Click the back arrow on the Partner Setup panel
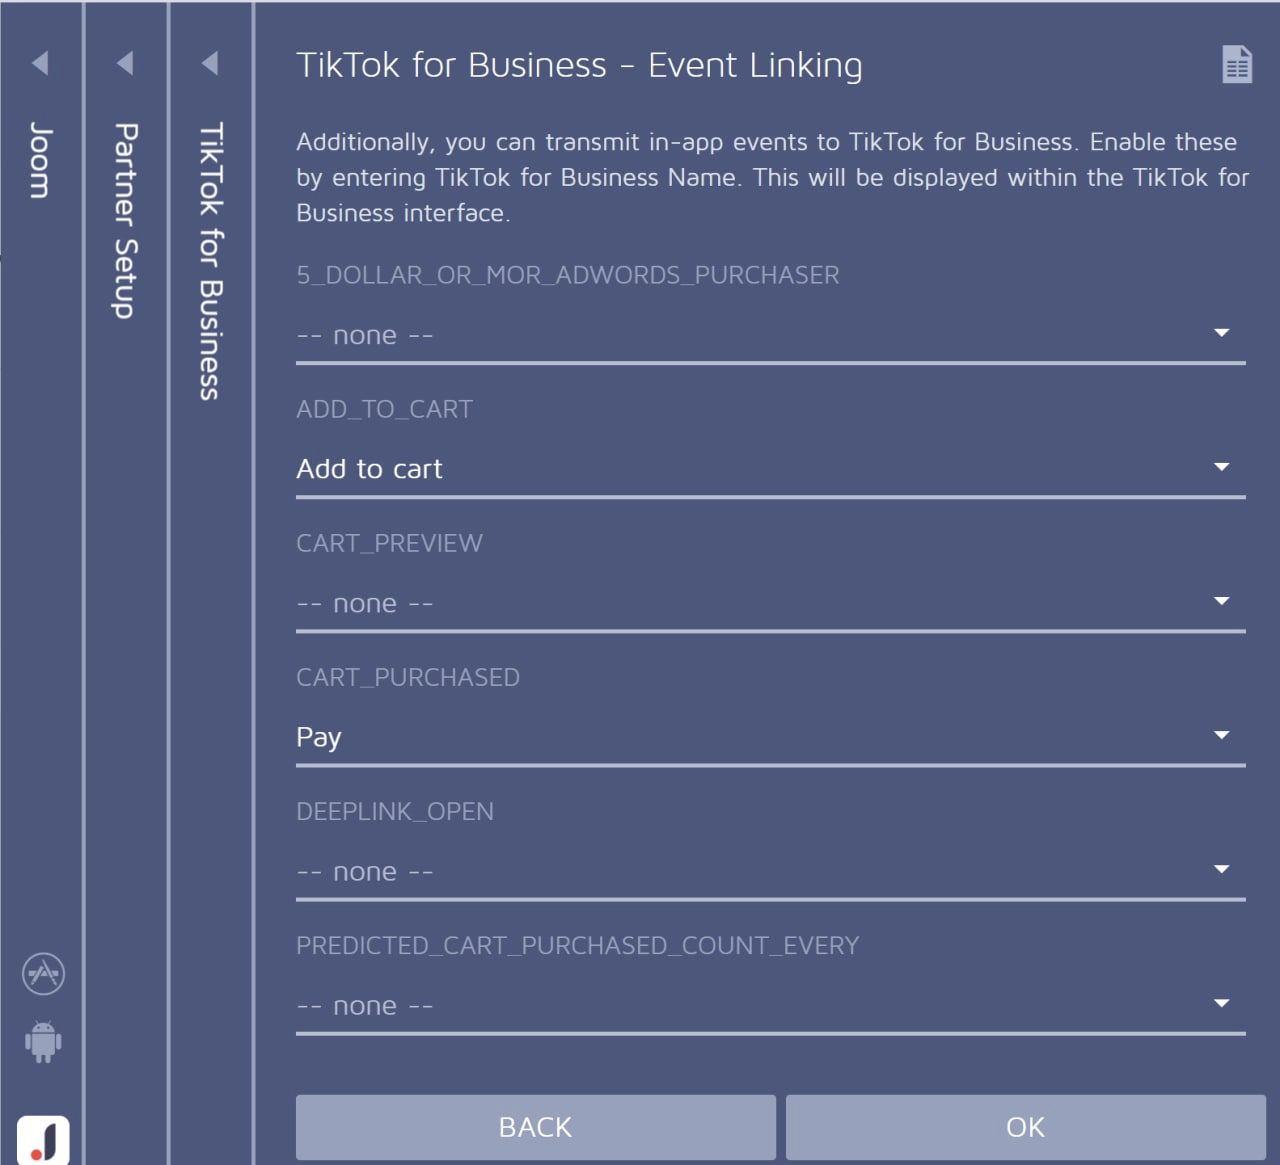This screenshot has height=1165, width=1280. click(125, 62)
